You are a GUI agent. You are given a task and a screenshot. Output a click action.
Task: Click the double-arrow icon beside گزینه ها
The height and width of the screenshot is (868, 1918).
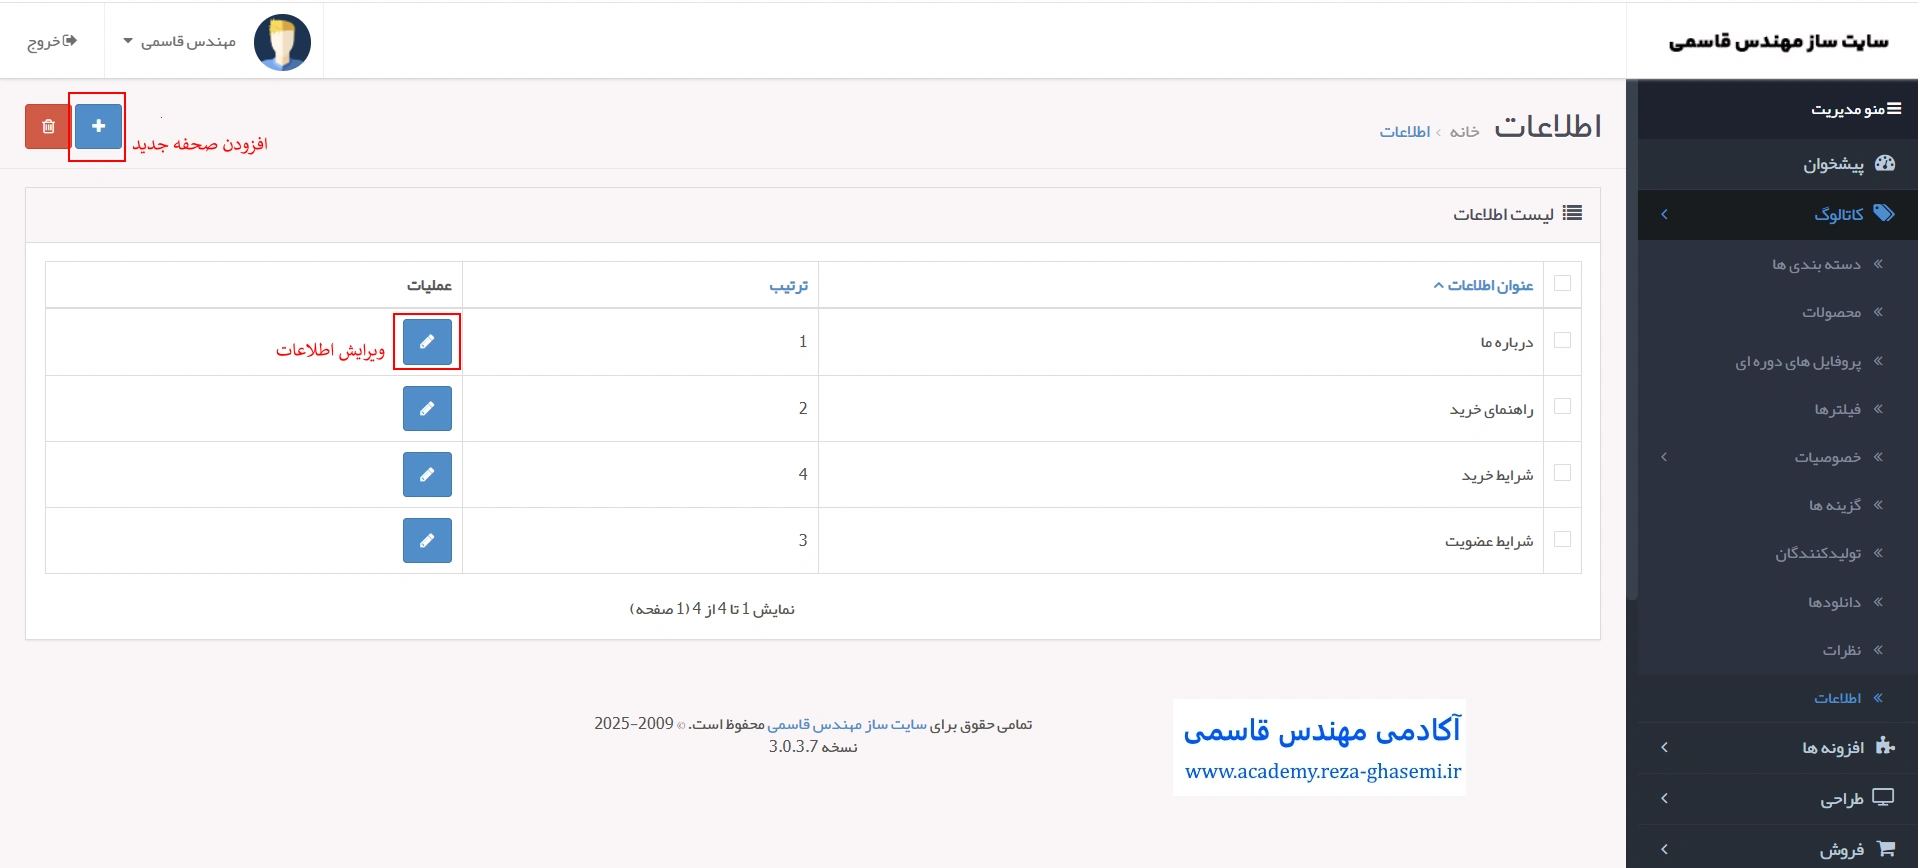1878,505
